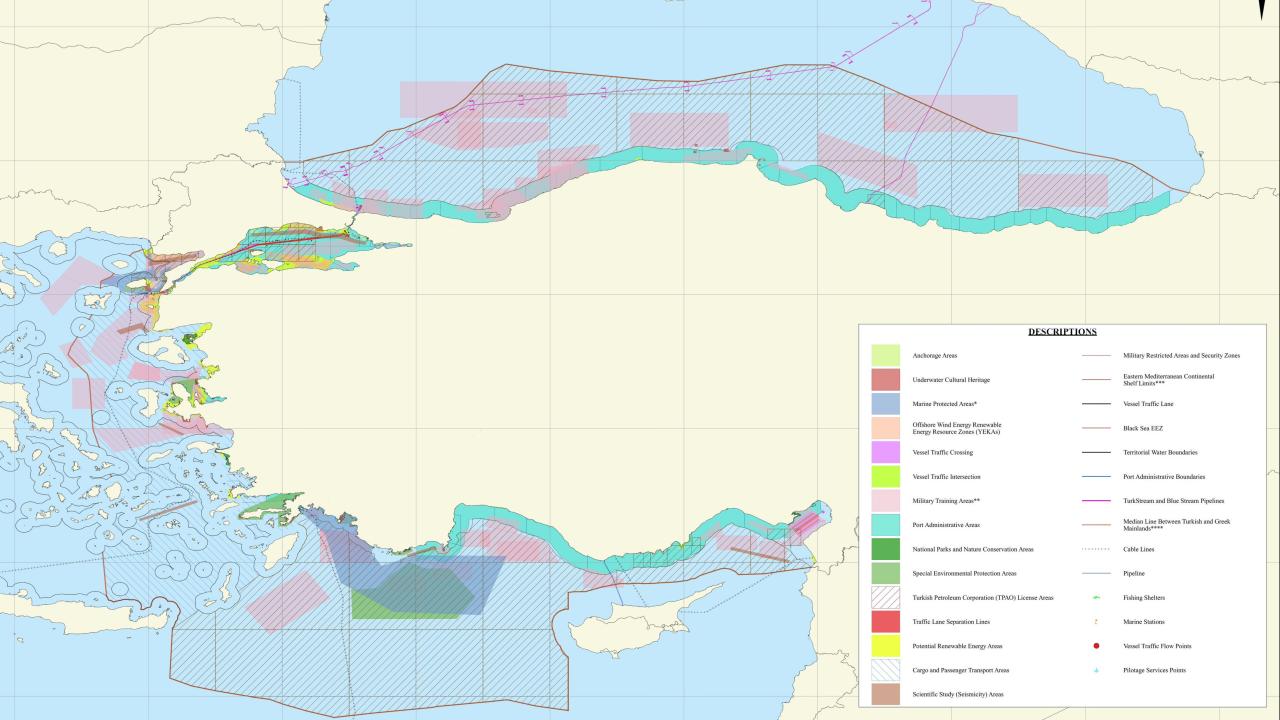The height and width of the screenshot is (720, 1280).
Task: Click the pink Military Training Areas swatch
Action: click(x=887, y=501)
